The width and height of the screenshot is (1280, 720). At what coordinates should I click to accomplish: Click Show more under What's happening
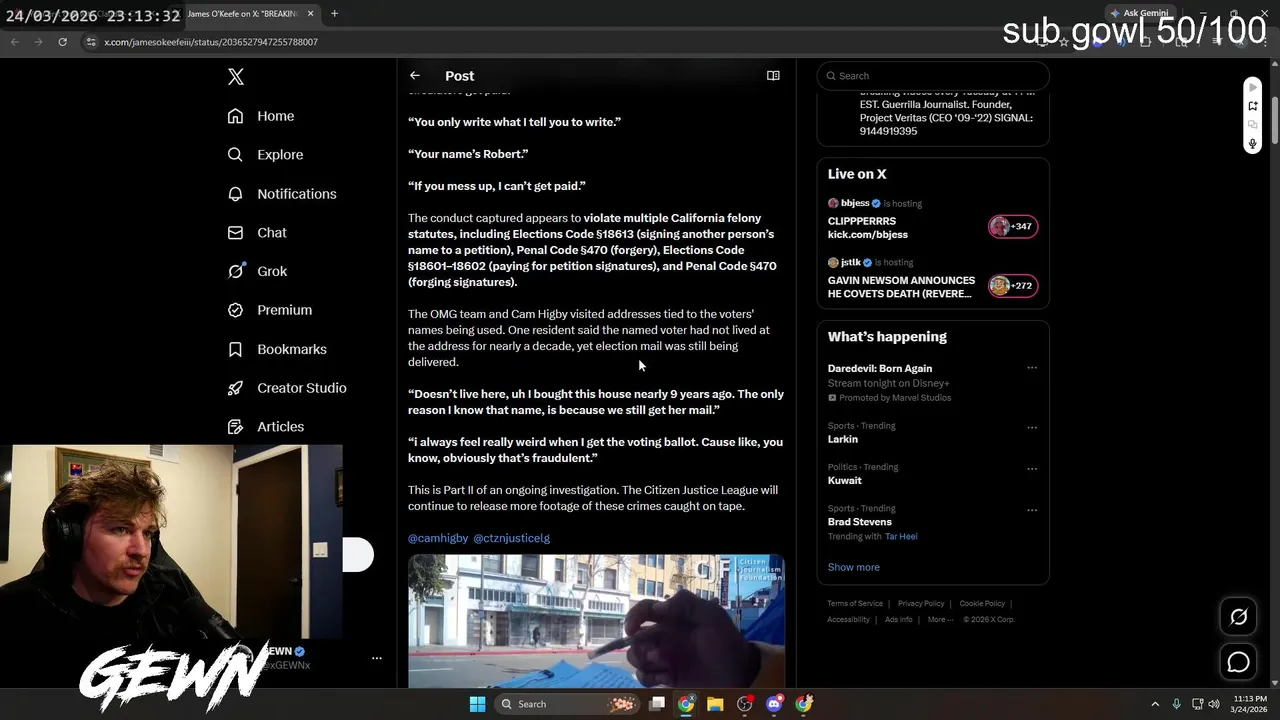(854, 567)
